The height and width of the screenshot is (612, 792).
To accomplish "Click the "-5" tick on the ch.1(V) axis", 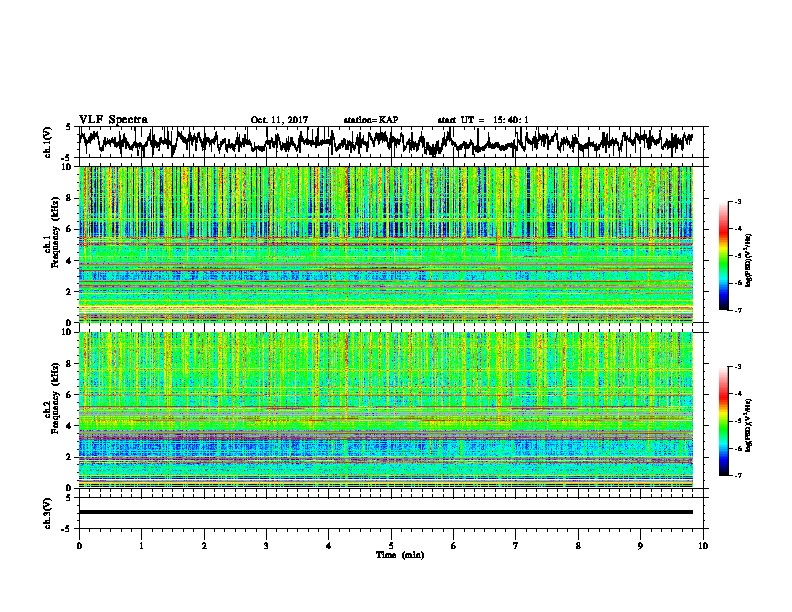I will click(67, 158).
